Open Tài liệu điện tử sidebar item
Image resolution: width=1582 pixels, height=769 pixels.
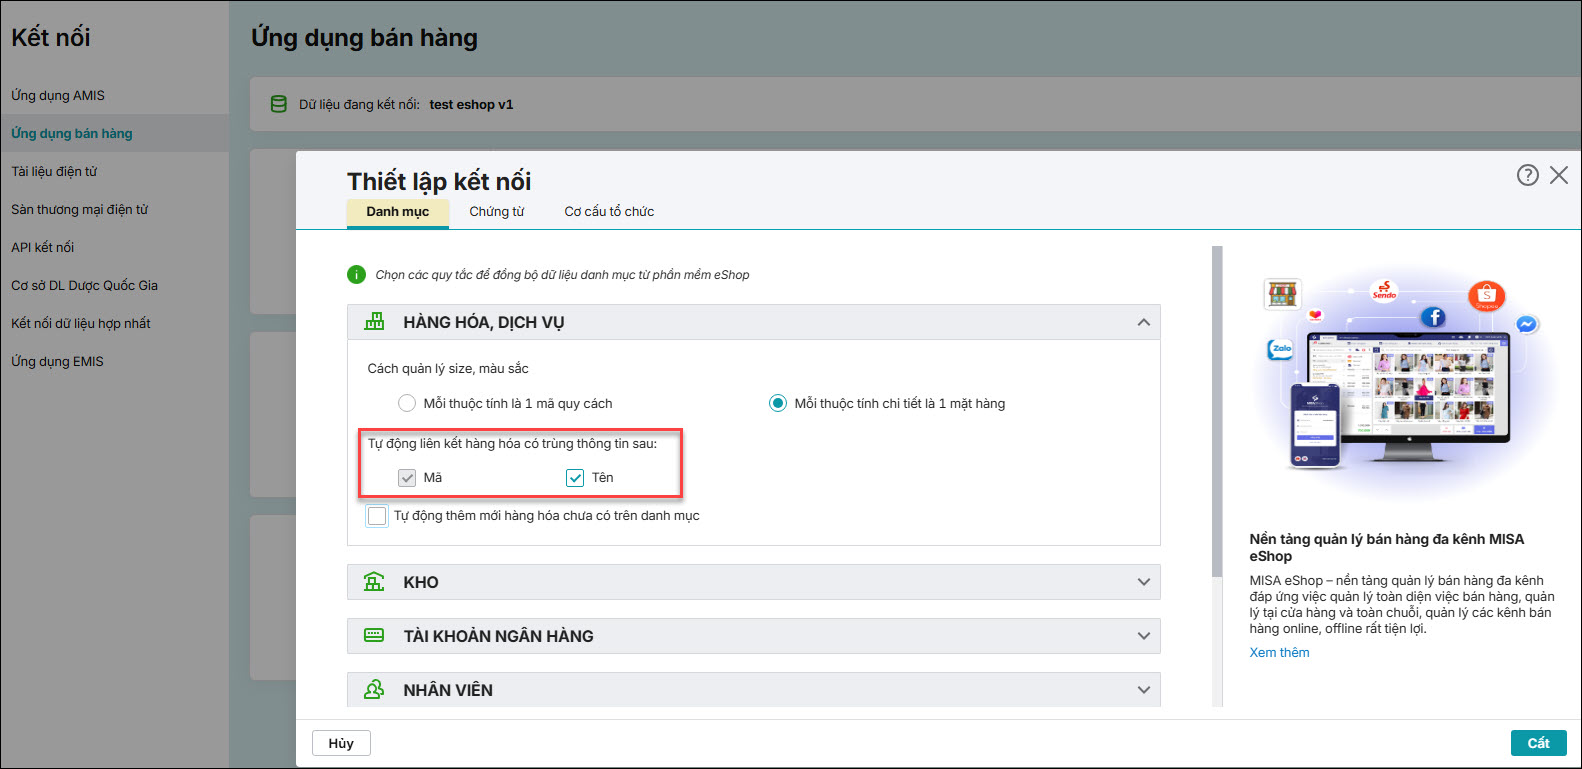pos(115,171)
